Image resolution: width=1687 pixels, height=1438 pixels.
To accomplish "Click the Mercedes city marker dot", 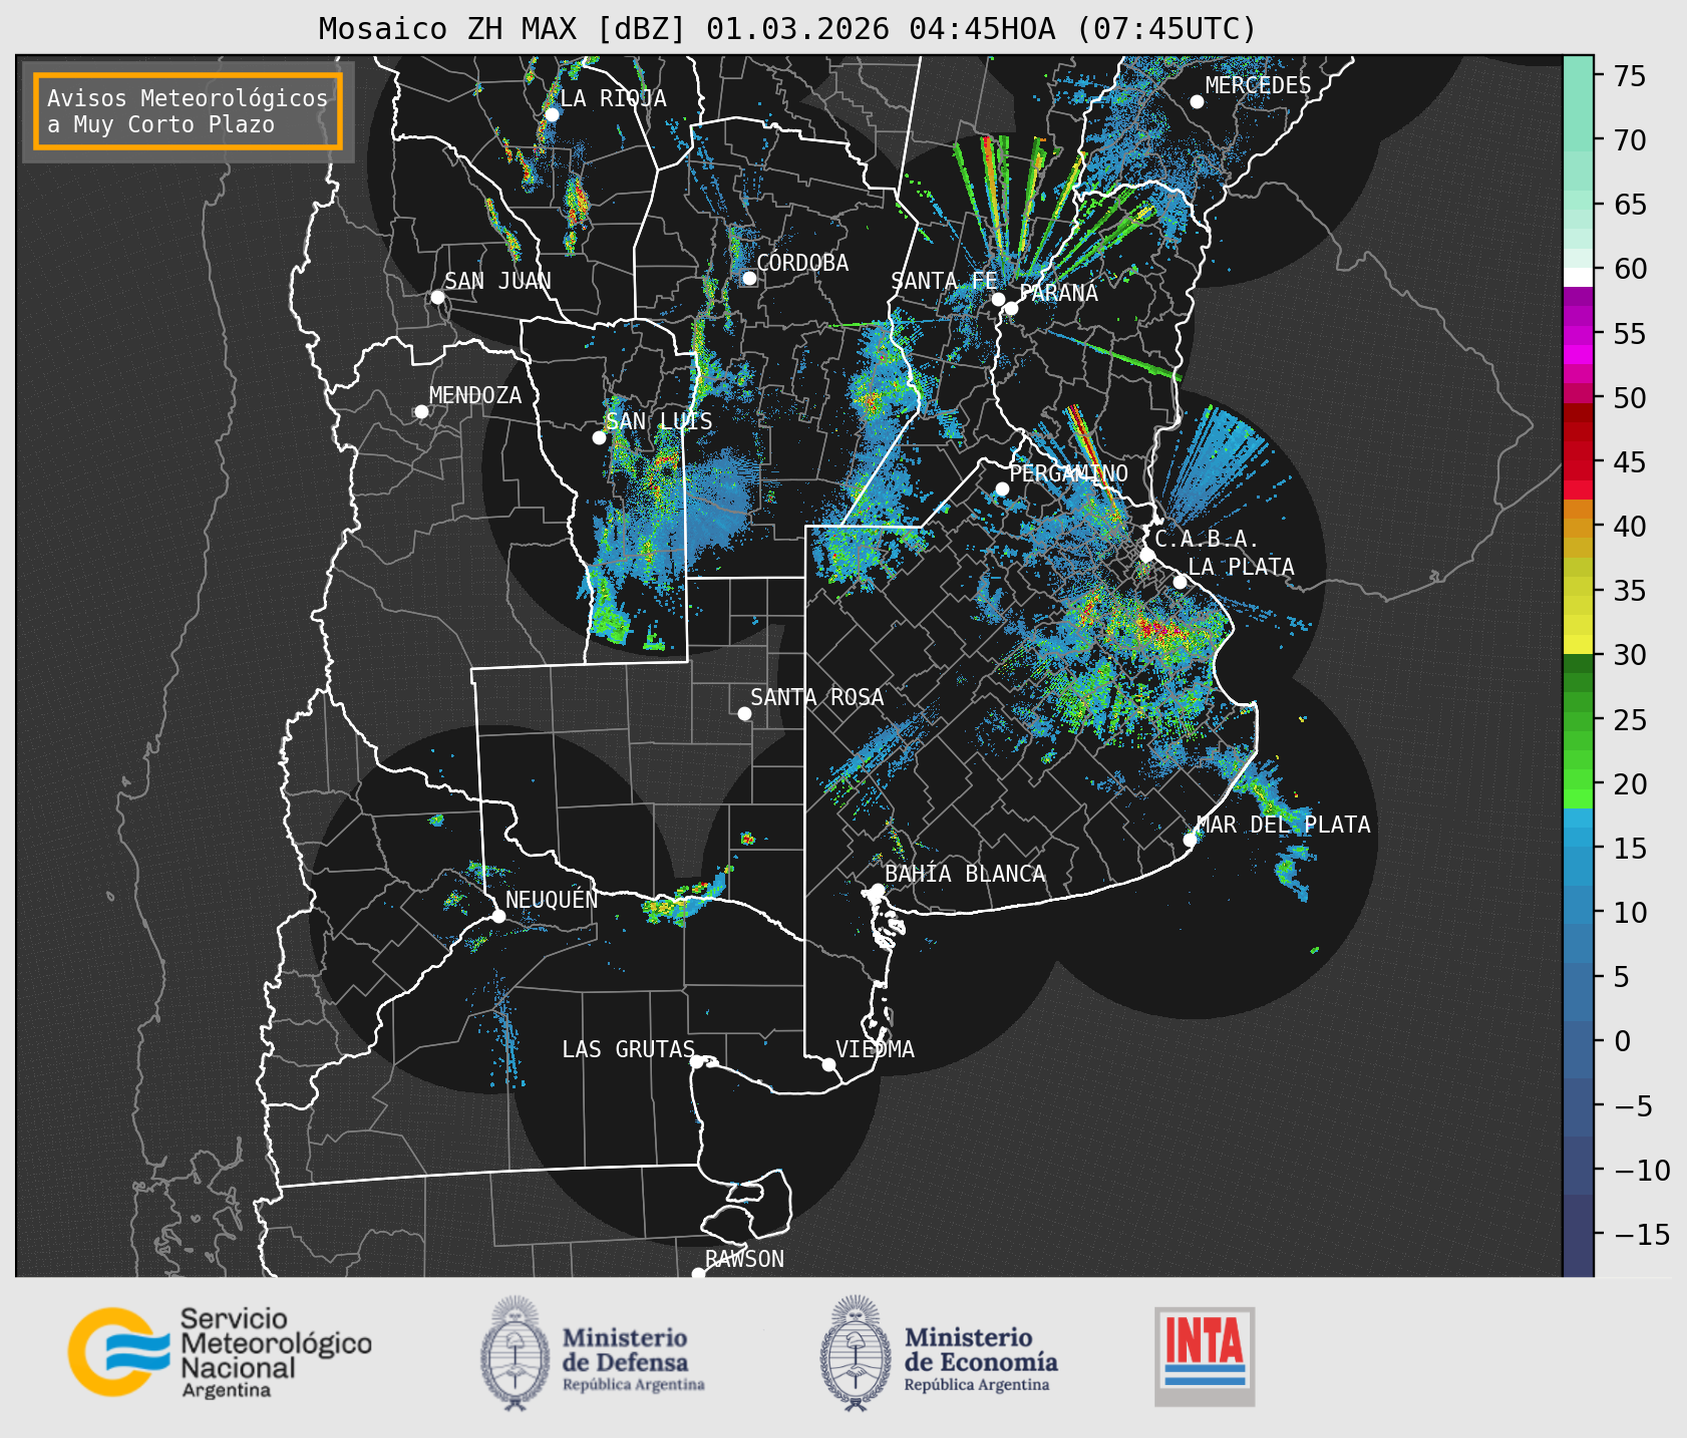I will coord(1197,102).
